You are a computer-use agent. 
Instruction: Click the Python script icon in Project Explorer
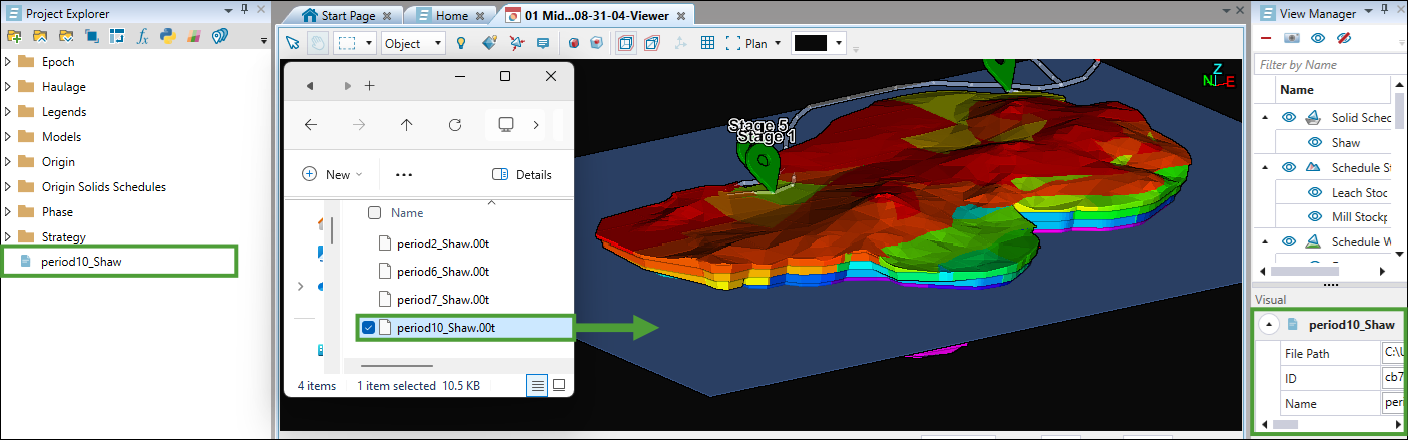point(168,37)
